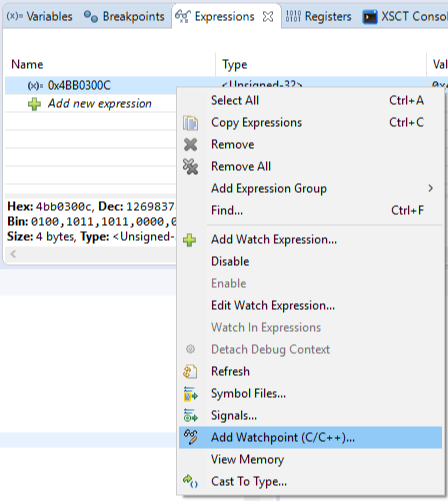Open Add Expression Group submenu
Screen dimensions: 448x501
coord(310,188)
